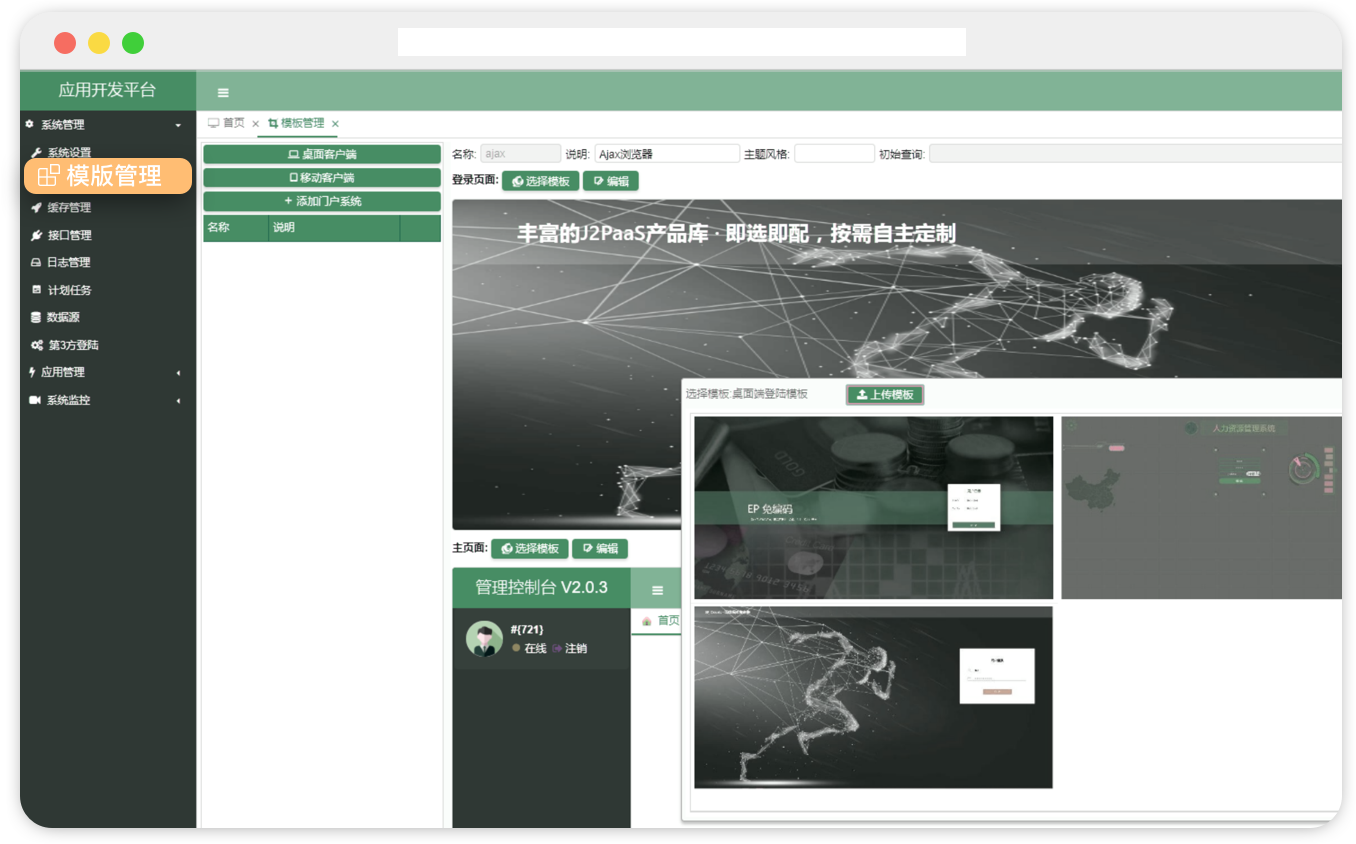Click the 桌面客户端 button
Image resolution: width=1356 pixels, height=844 pixels.
pyautogui.click(x=322, y=154)
